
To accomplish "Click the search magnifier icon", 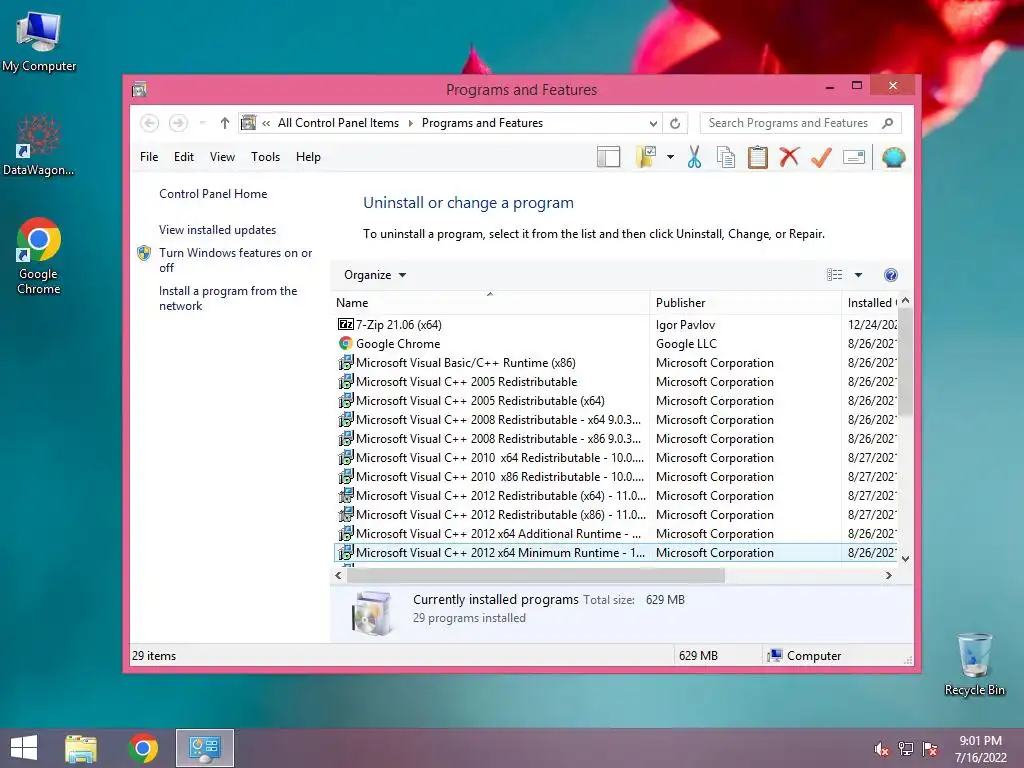I will pos(888,123).
